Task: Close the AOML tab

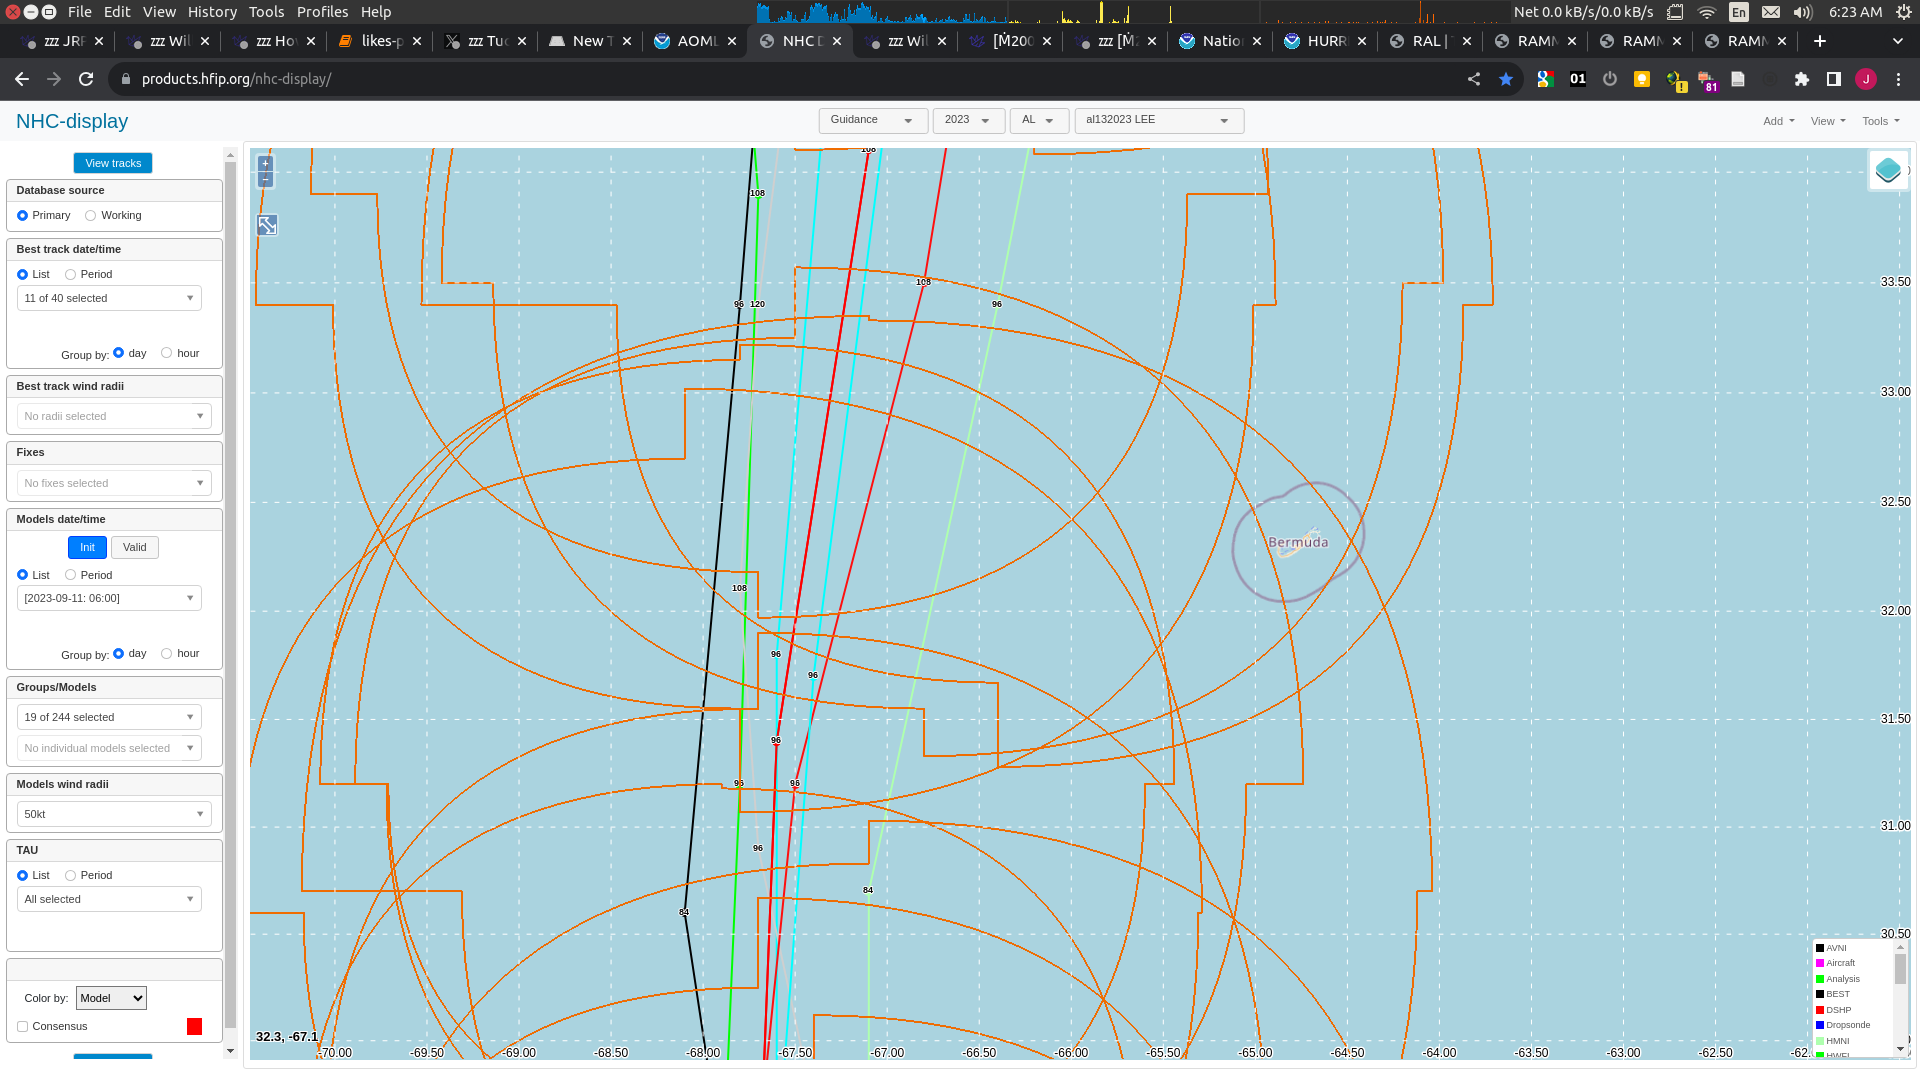Action: 732,41
